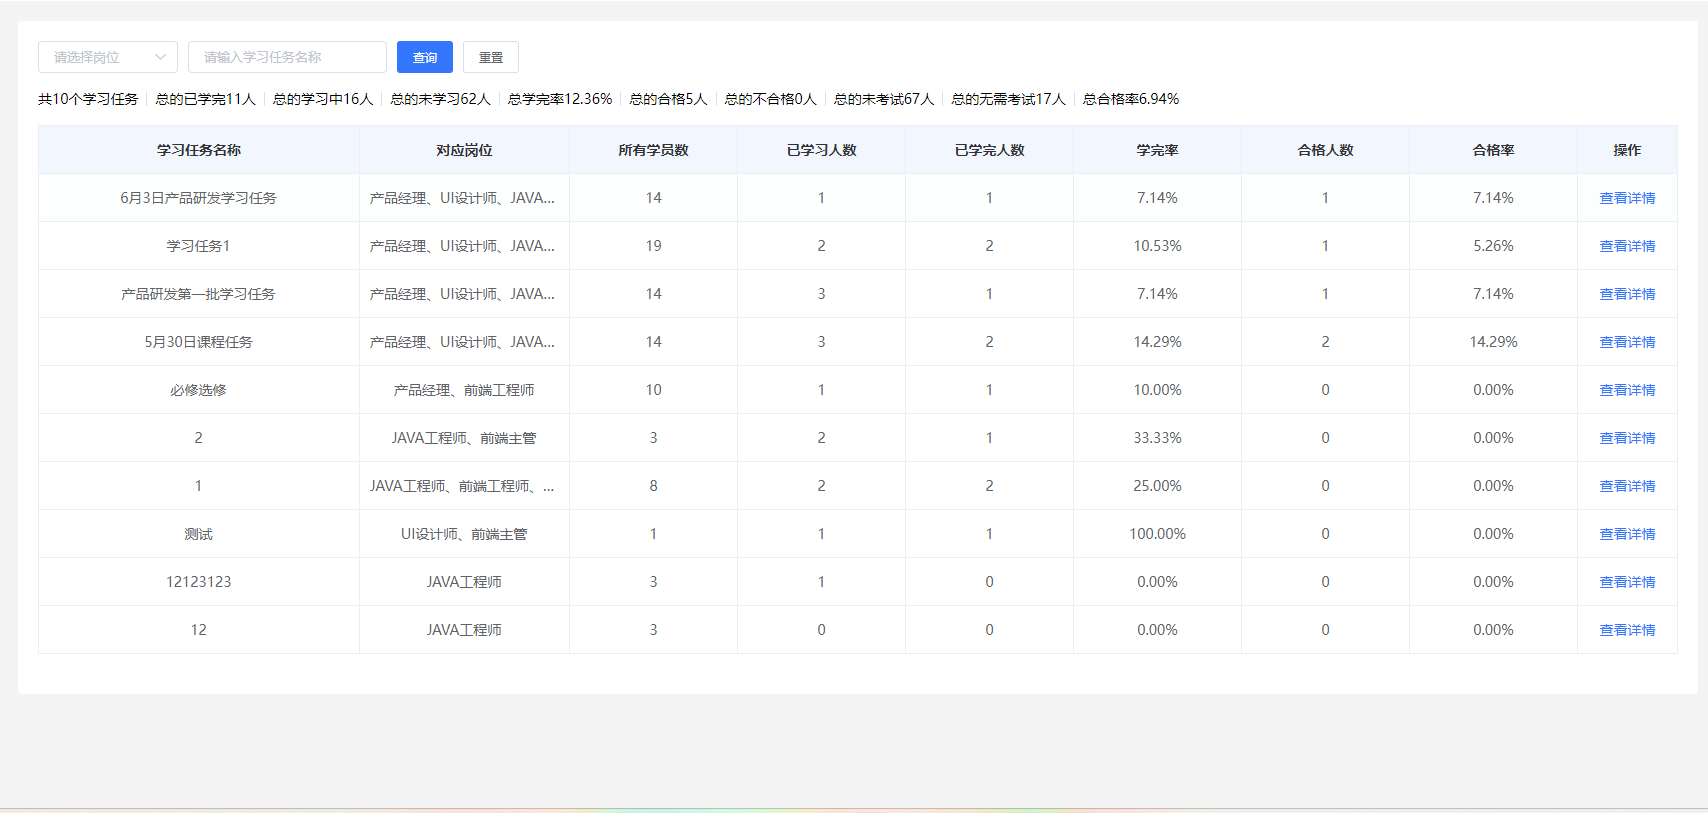Open the 请选择岗位 position dropdown
Screen dimensions: 1708x813
point(96,57)
